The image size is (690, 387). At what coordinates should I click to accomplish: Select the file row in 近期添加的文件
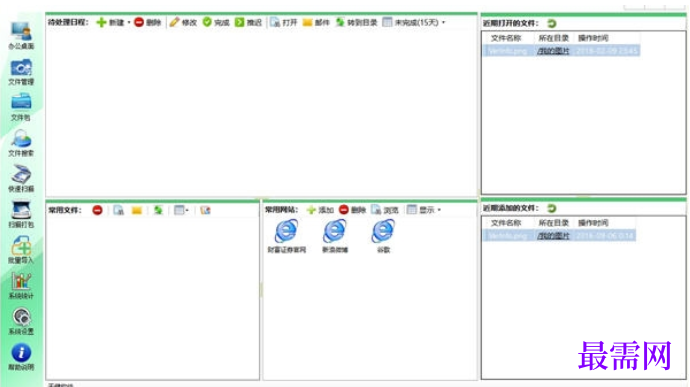pyautogui.click(x=559, y=236)
